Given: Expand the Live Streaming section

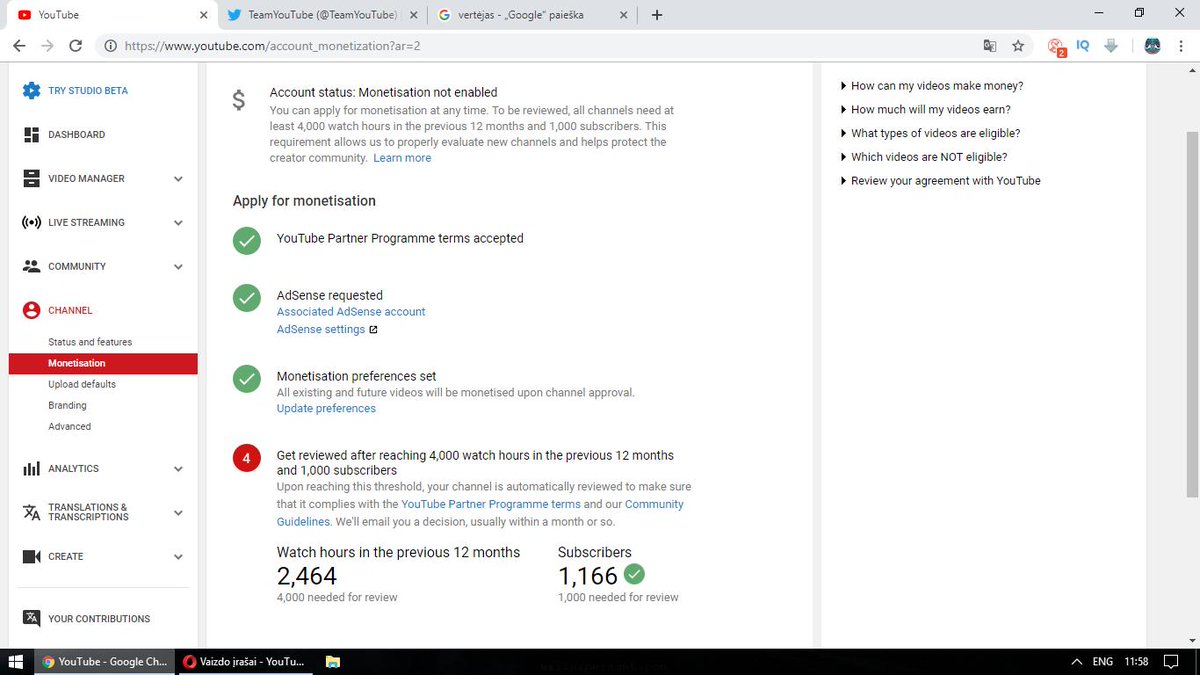Looking at the screenshot, I should click(x=178, y=223).
